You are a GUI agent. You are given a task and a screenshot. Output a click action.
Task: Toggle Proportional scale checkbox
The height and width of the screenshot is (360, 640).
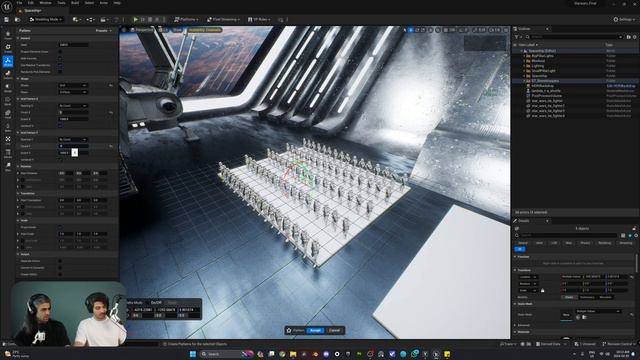coord(60,227)
